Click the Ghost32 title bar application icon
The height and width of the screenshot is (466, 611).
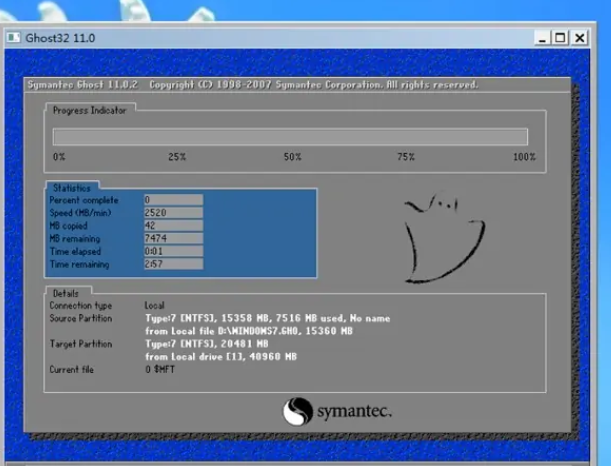click(14, 38)
